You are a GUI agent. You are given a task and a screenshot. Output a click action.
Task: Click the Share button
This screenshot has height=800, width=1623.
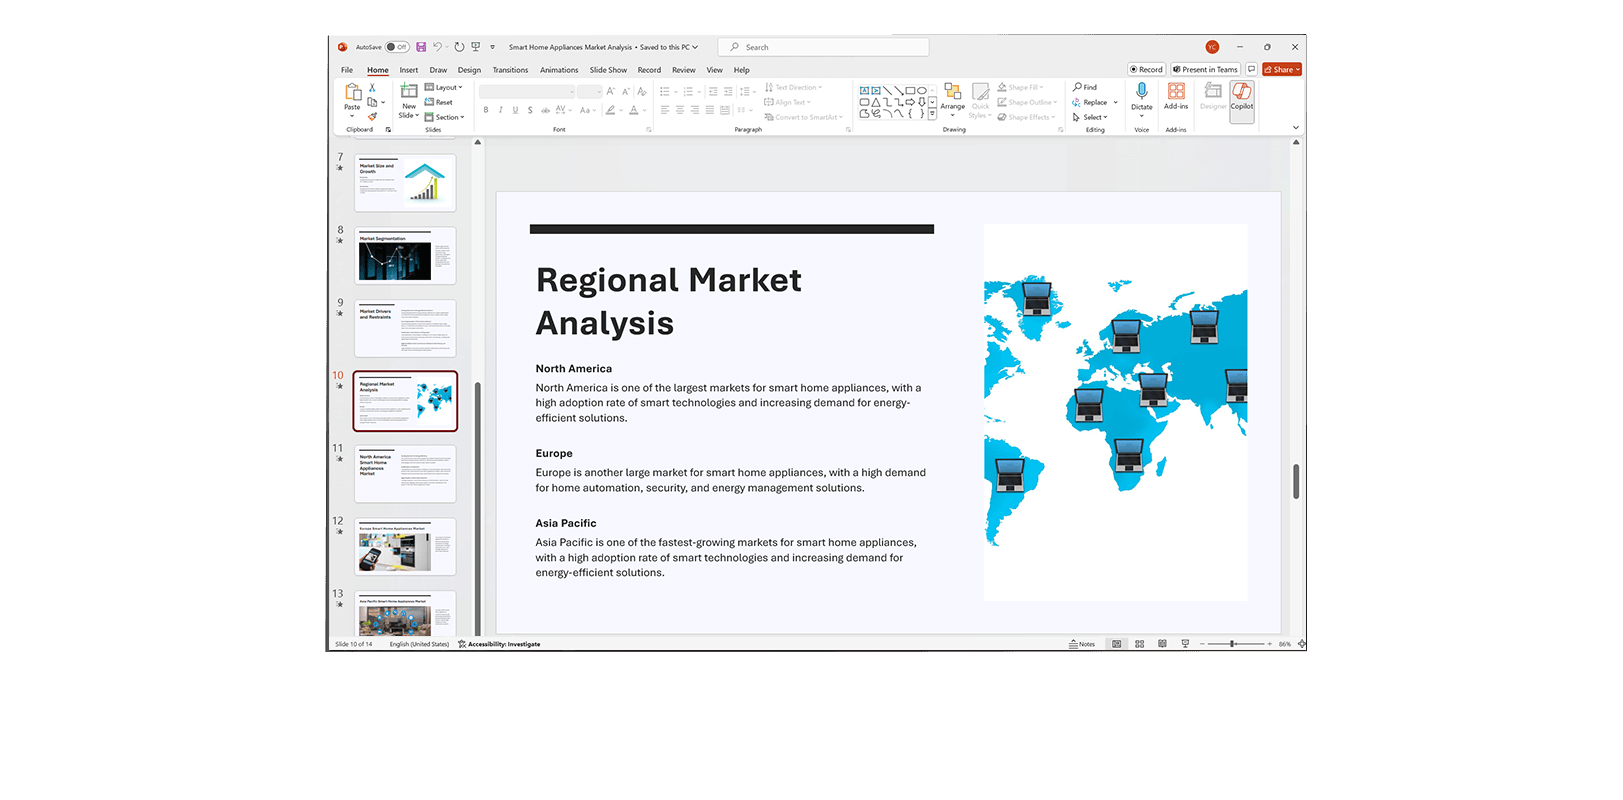(1281, 69)
